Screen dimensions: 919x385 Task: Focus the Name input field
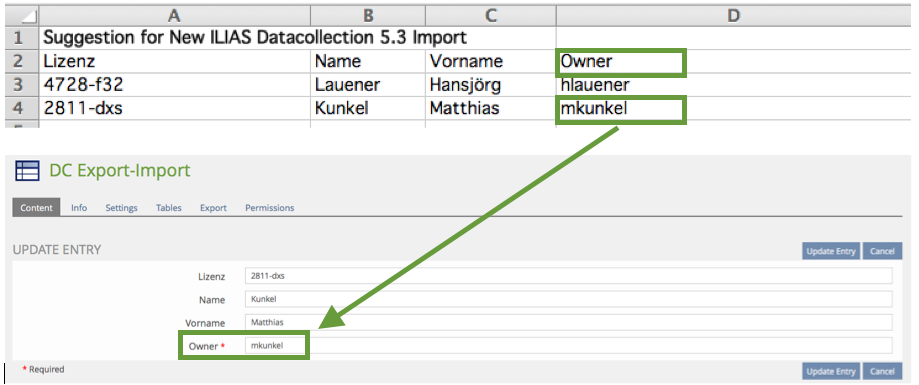(569, 299)
